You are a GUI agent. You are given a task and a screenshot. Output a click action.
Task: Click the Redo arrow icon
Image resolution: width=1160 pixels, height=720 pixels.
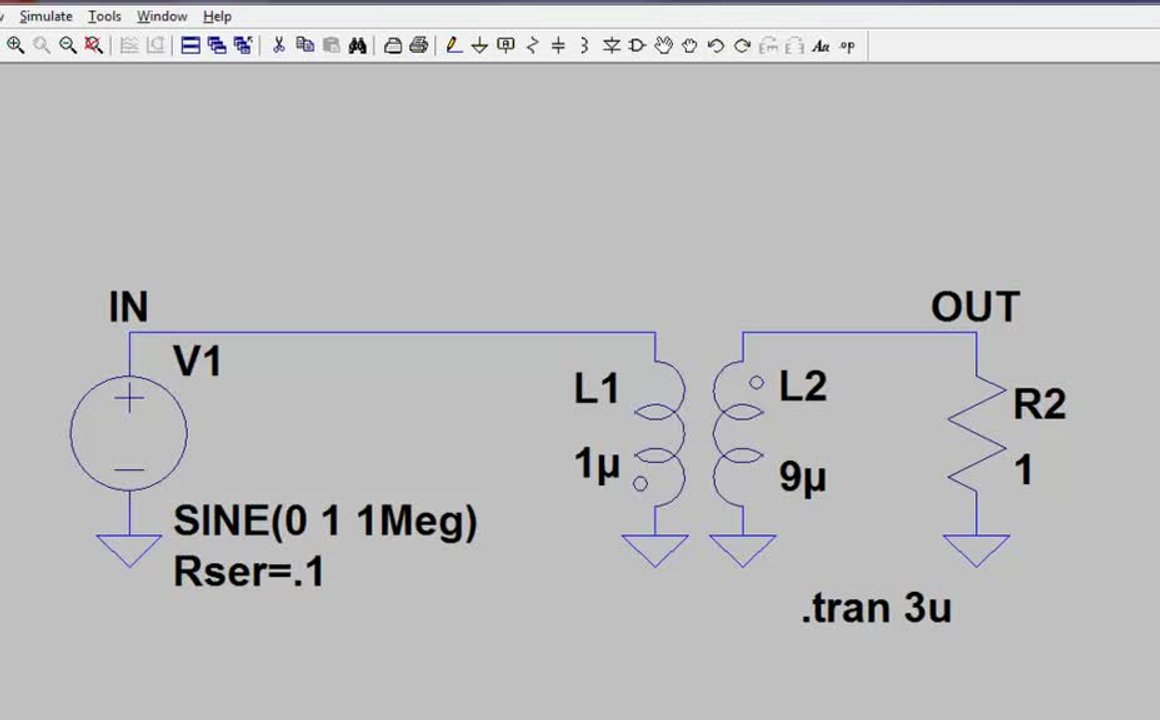point(742,46)
